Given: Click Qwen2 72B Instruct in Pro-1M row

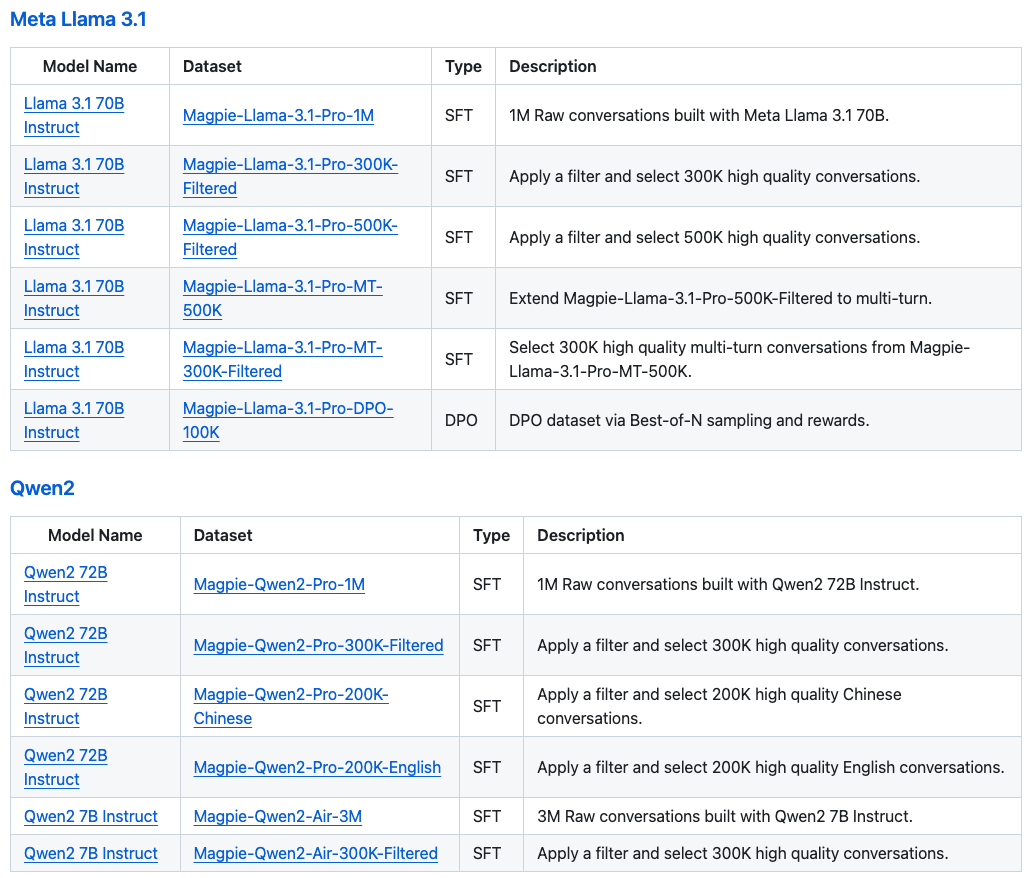Looking at the screenshot, I should click(x=65, y=573).
